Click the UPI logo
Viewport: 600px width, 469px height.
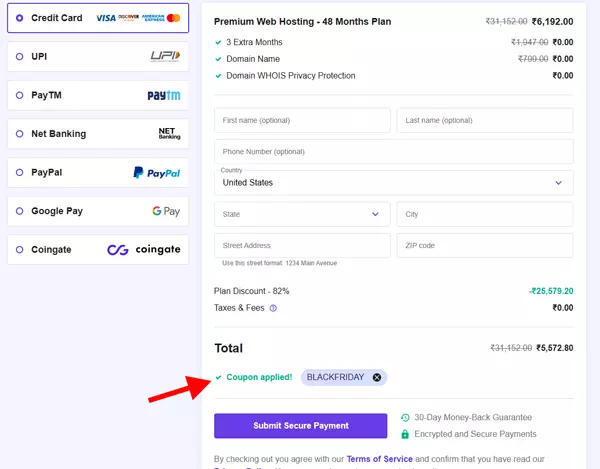point(165,56)
